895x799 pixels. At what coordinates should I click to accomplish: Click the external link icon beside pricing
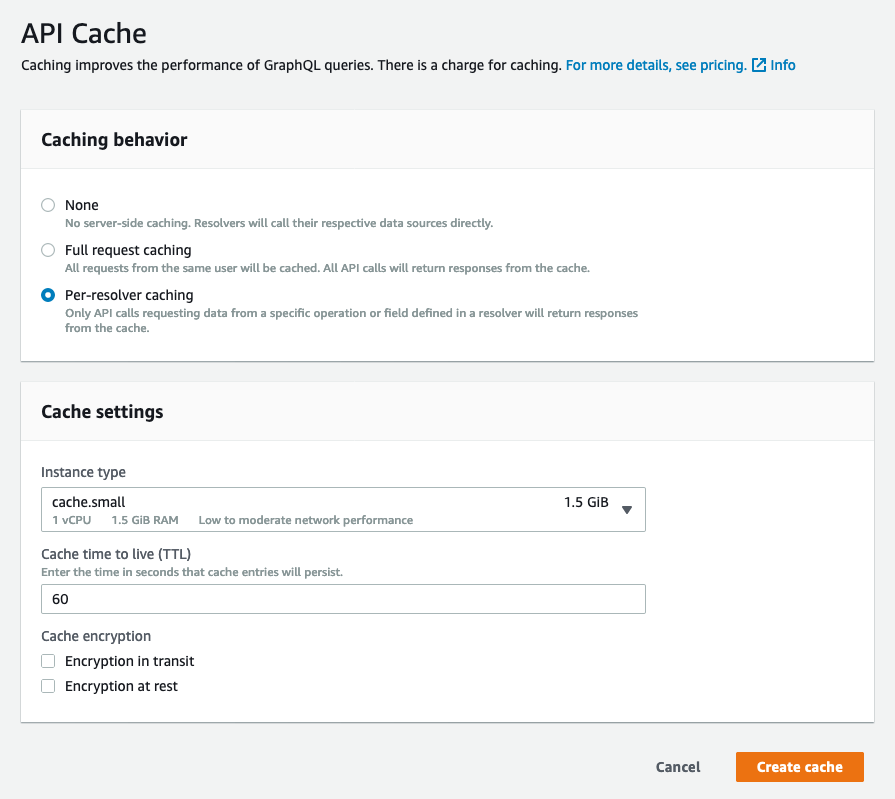pos(759,65)
